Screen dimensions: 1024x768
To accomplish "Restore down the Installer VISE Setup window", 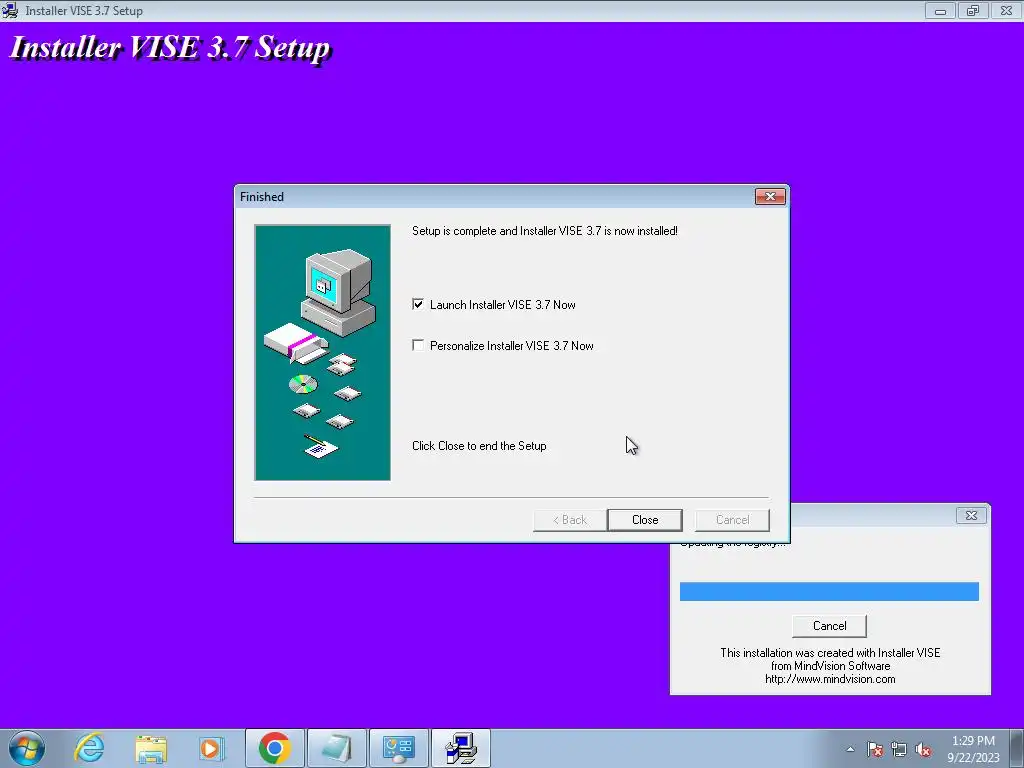I will click(x=973, y=10).
